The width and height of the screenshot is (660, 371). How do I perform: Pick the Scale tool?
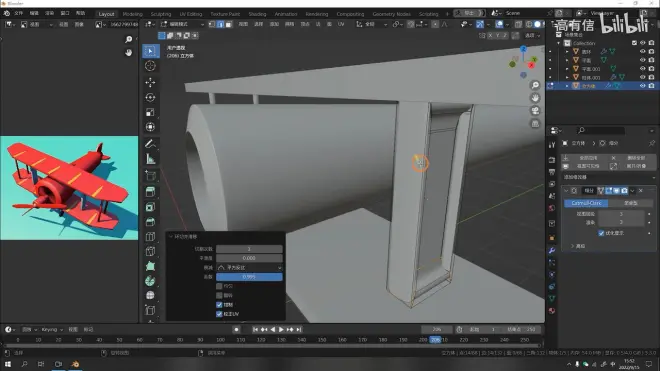(150, 112)
